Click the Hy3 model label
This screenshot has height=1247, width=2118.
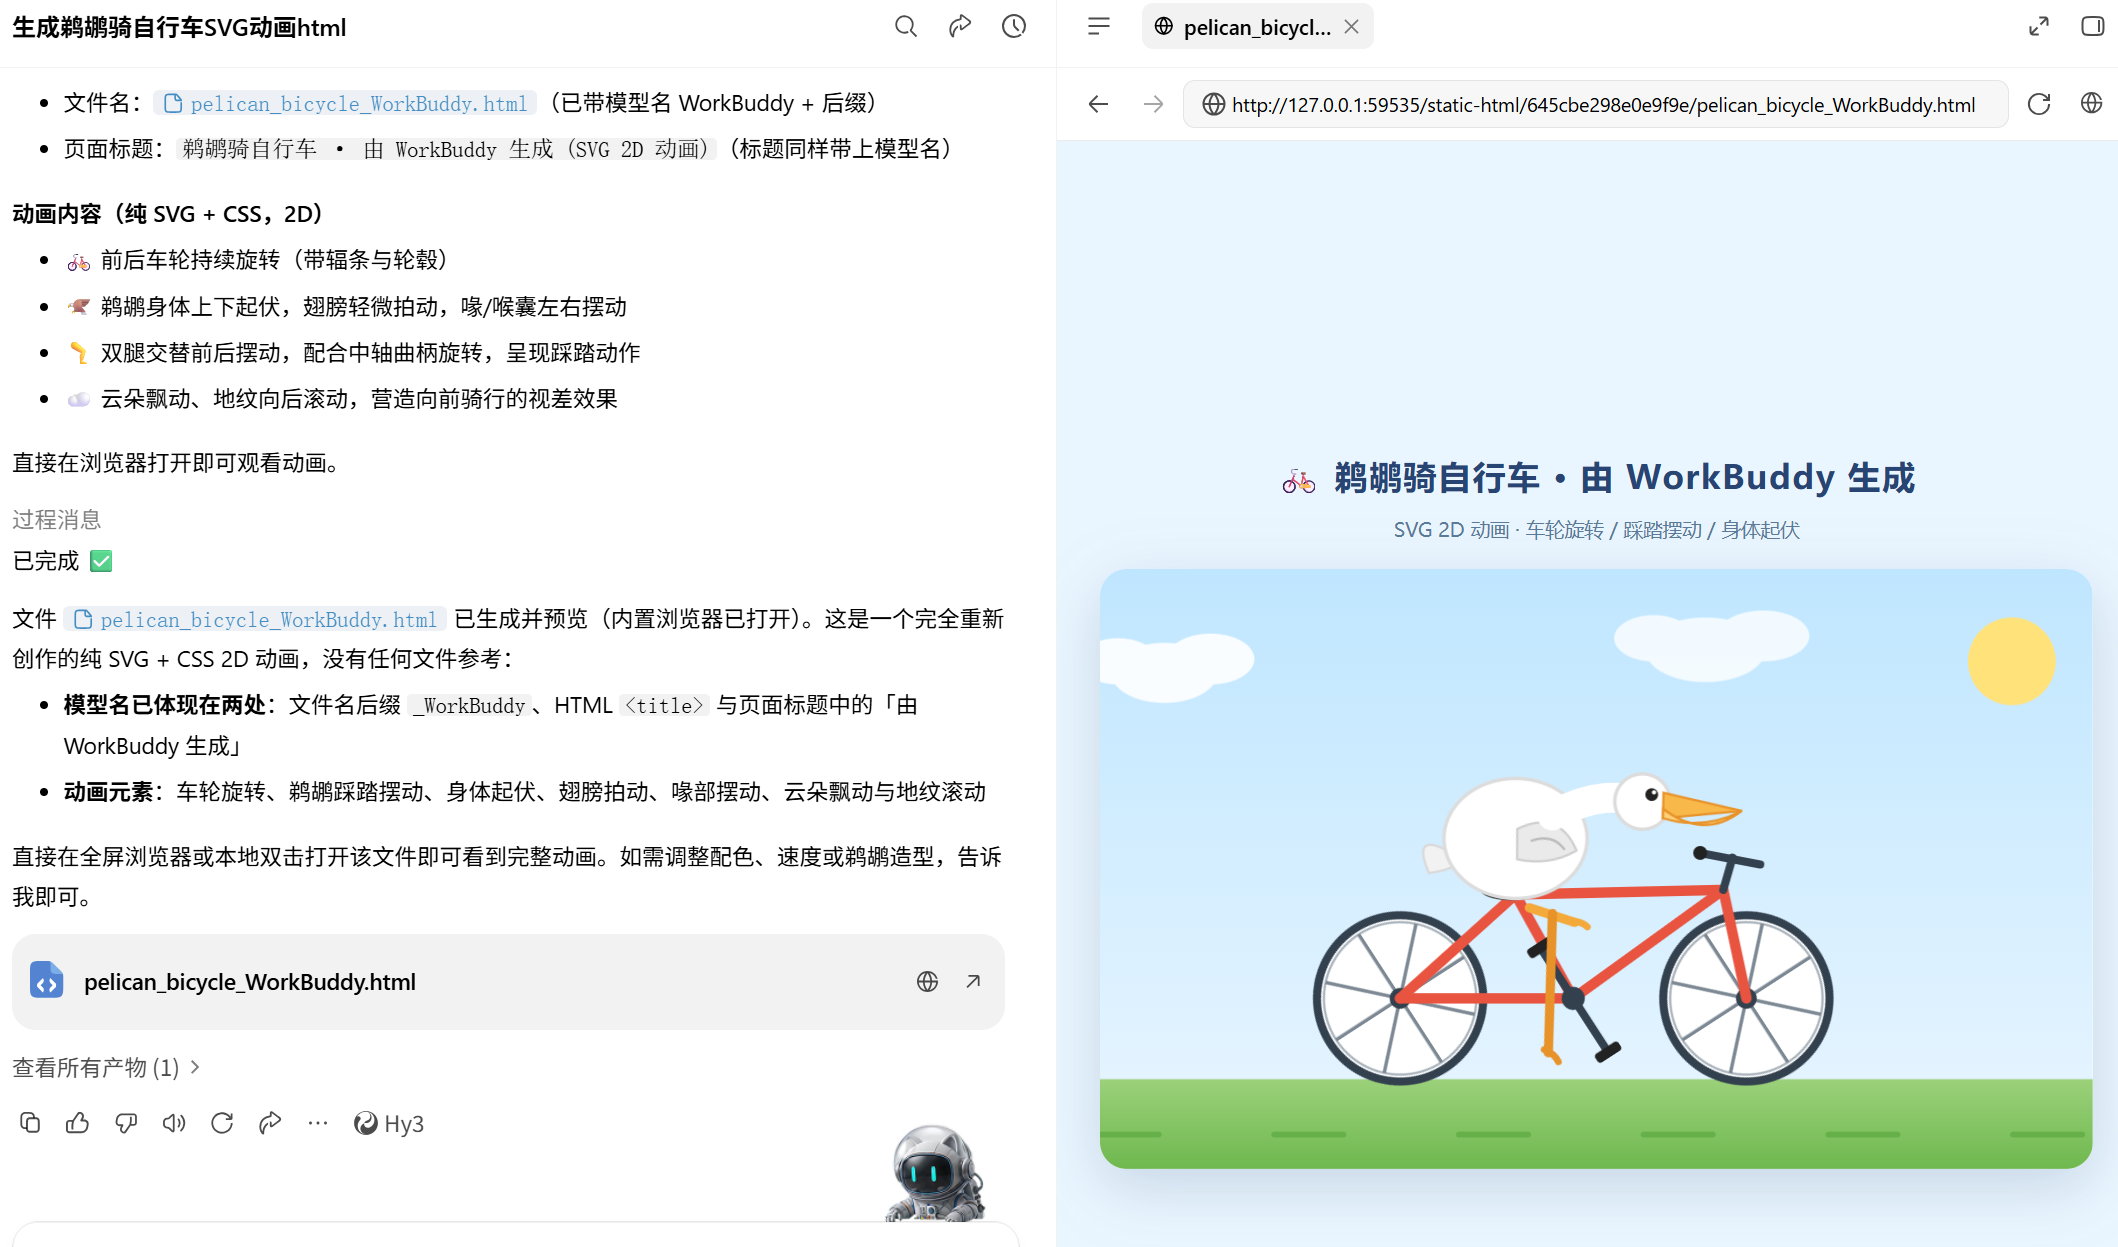click(389, 1124)
